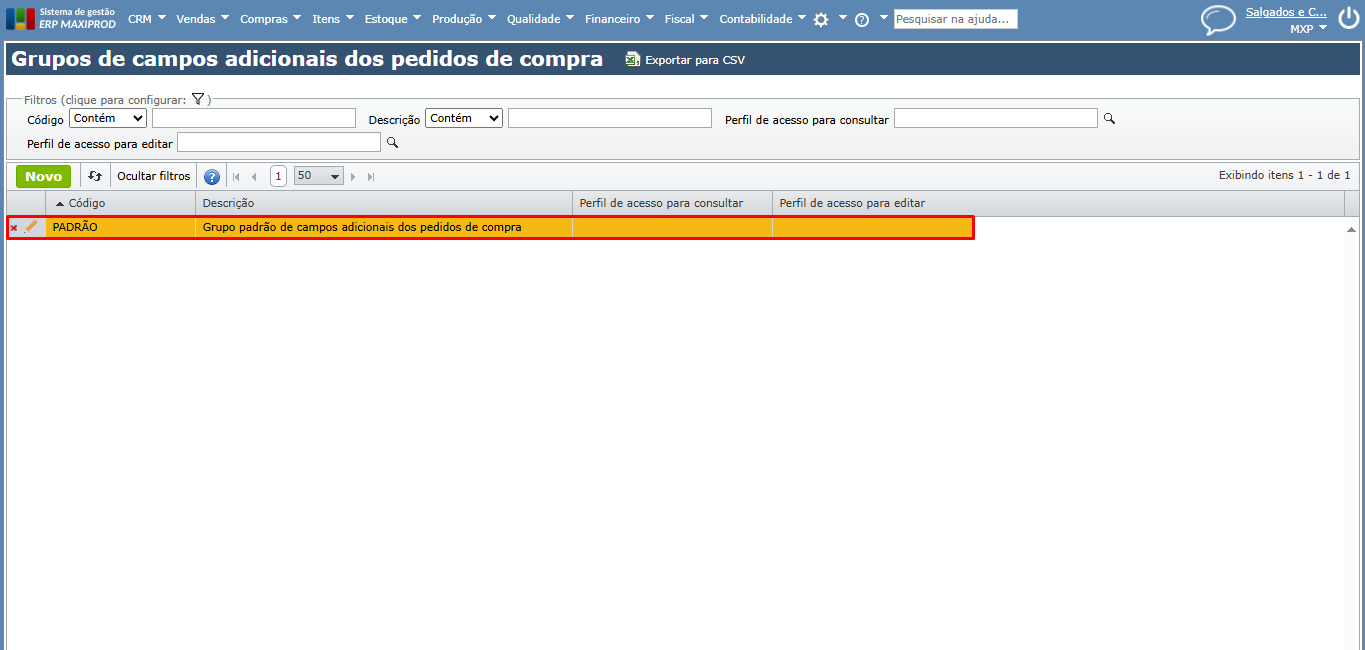Sort by Perfil de acesso para editar header

pos(1058,203)
